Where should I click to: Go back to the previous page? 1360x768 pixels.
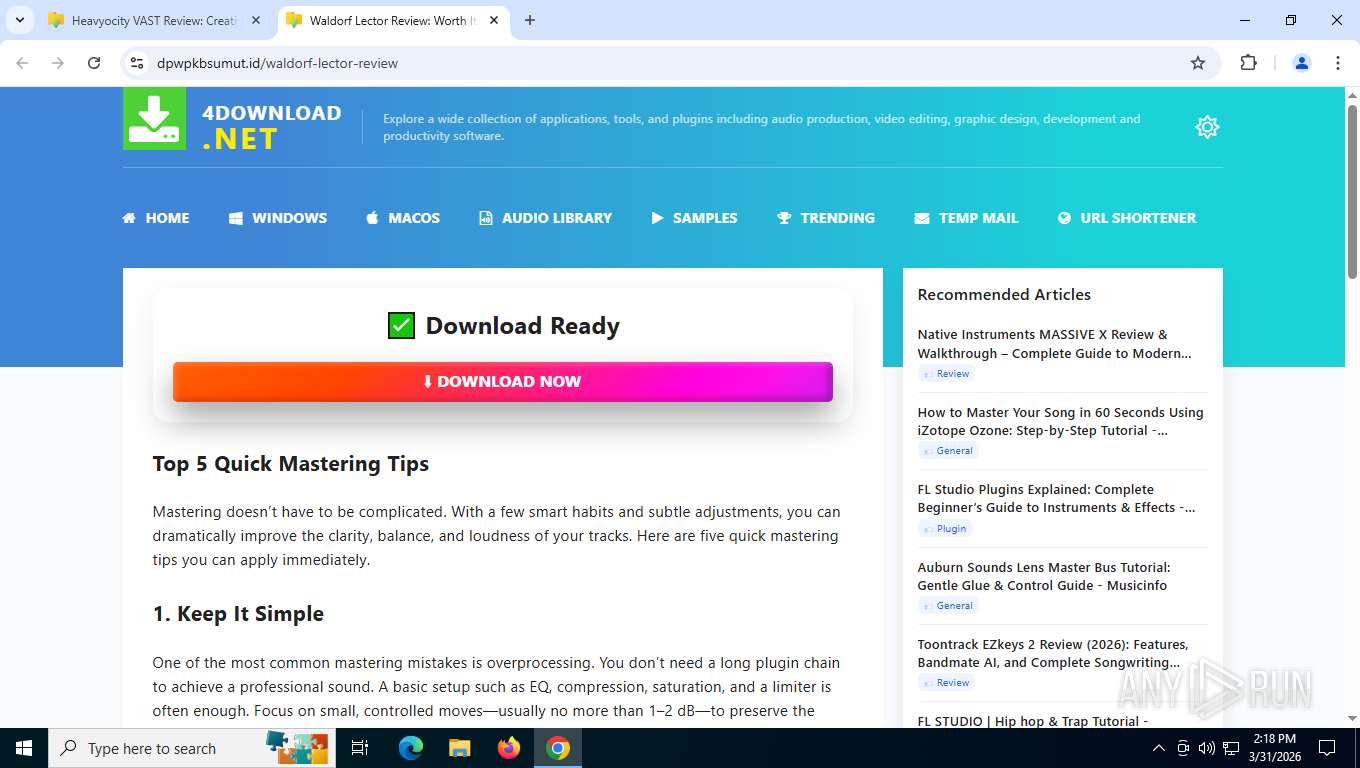pyautogui.click(x=22, y=63)
